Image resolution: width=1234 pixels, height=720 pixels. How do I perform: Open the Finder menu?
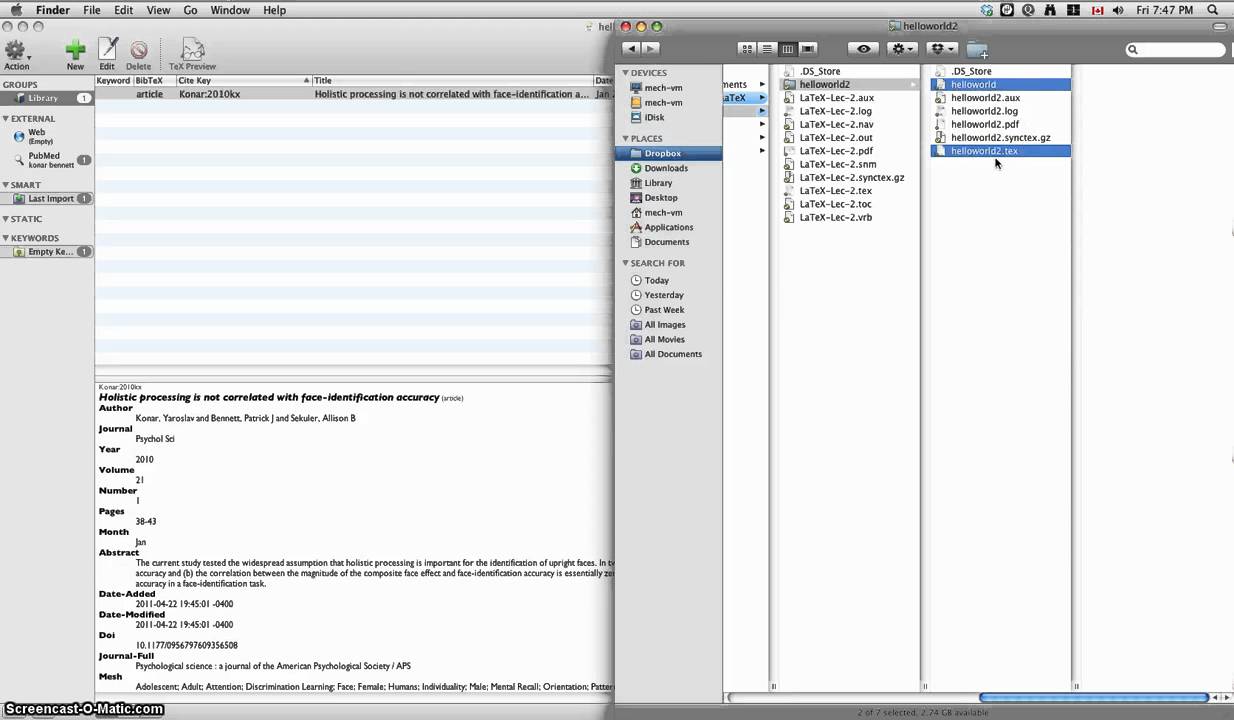(53, 10)
